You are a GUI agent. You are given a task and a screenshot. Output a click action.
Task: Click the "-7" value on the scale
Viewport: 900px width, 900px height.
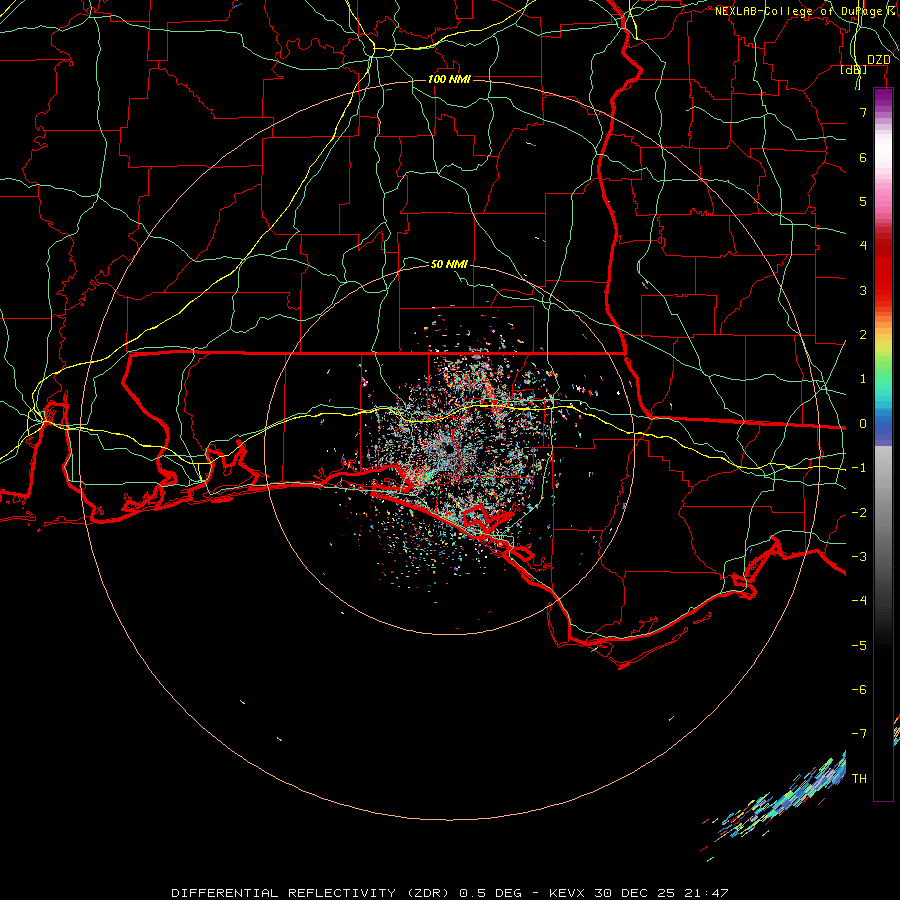coord(859,734)
